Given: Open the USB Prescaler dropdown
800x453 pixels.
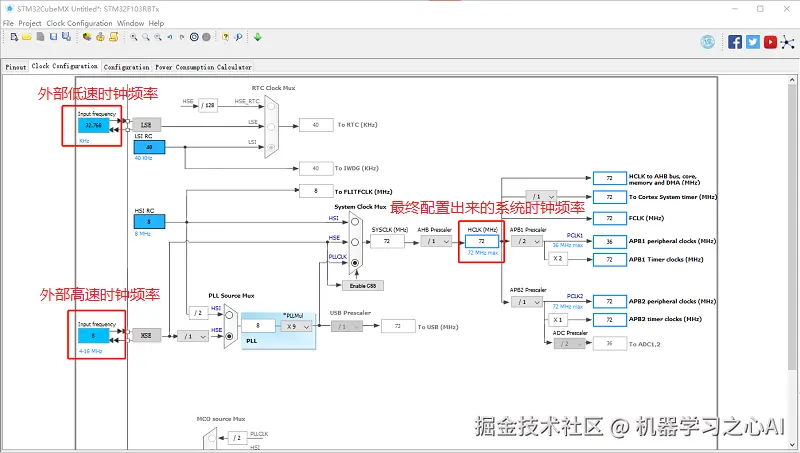Looking at the screenshot, I should tap(347, 326).
